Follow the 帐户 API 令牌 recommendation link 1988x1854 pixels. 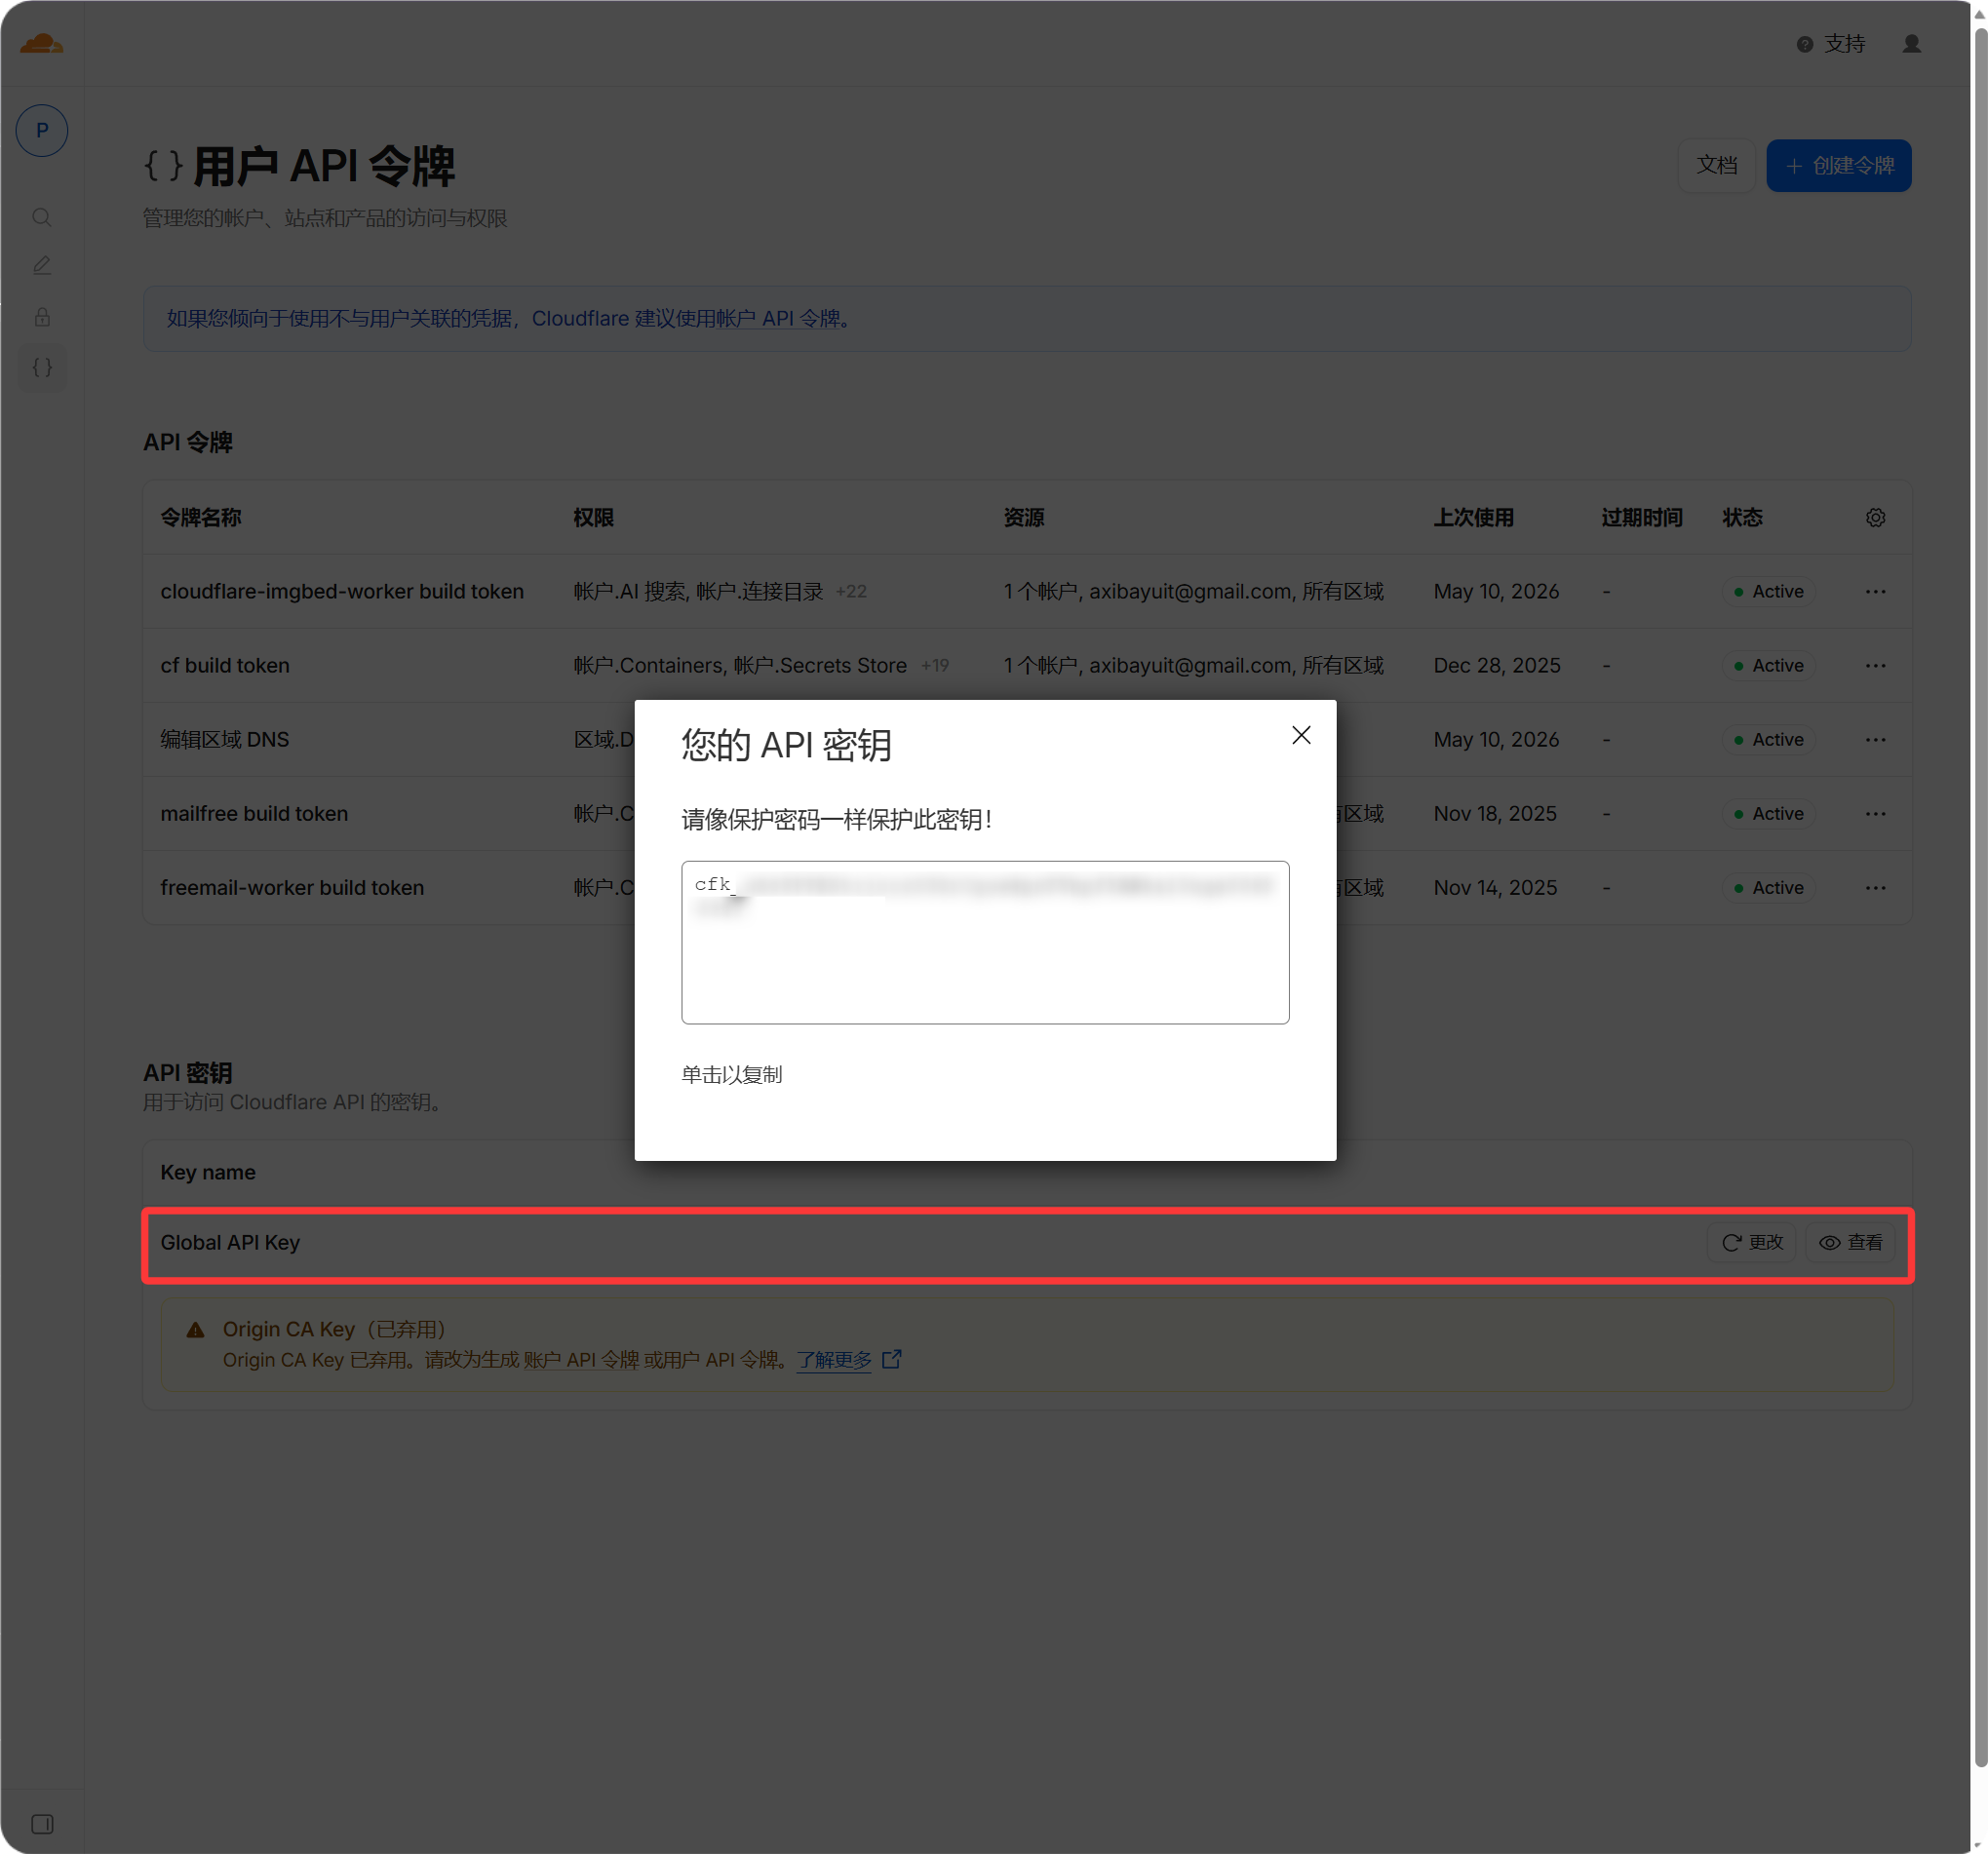pyautogui.click(x=777, y=319)
